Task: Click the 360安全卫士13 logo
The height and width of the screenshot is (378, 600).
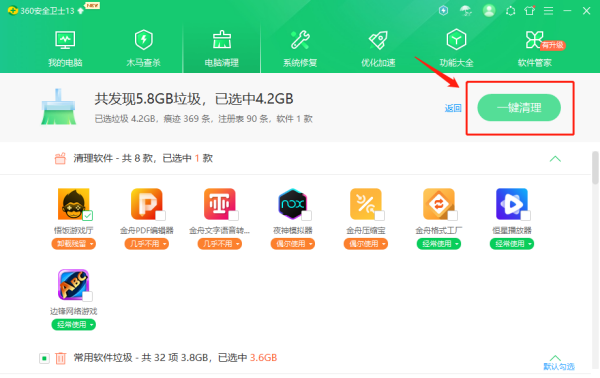Action: (13, 11)
